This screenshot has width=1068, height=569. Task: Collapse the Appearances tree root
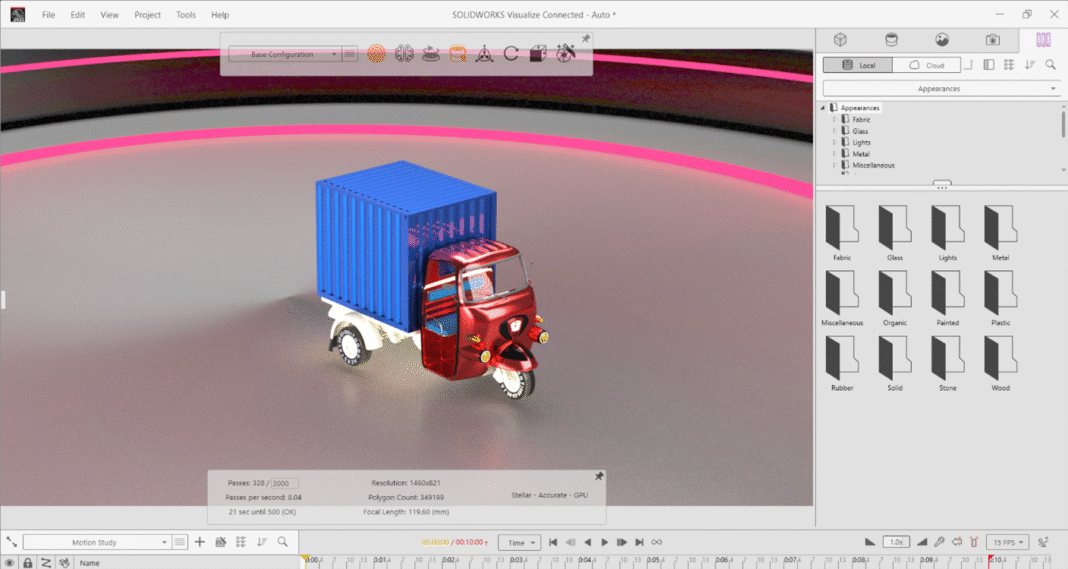[x=823, y=108]
